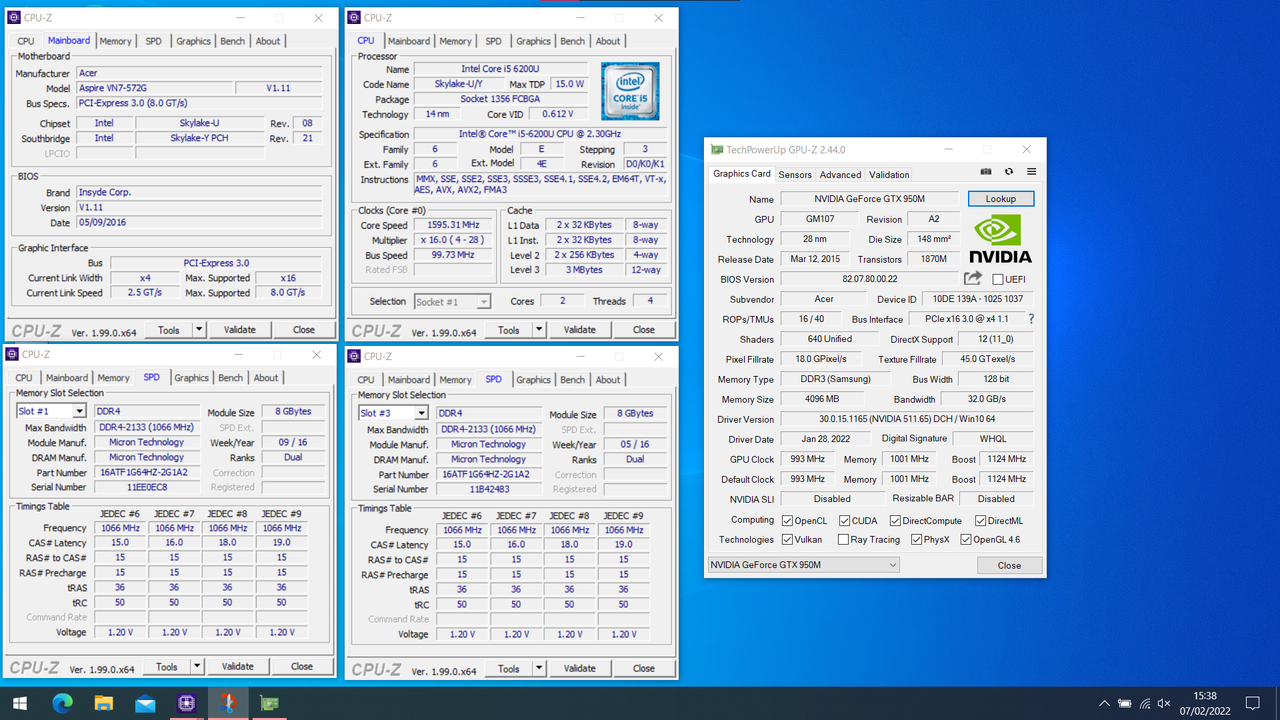
Task: Open the Mail app from the taskbar
Action: pos(145,703)
